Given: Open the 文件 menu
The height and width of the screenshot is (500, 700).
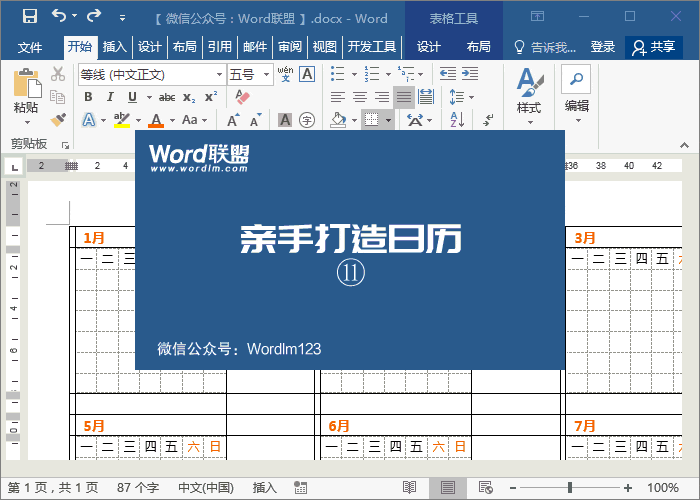Looking at the screenshot, I should click(x=30, y=47).
